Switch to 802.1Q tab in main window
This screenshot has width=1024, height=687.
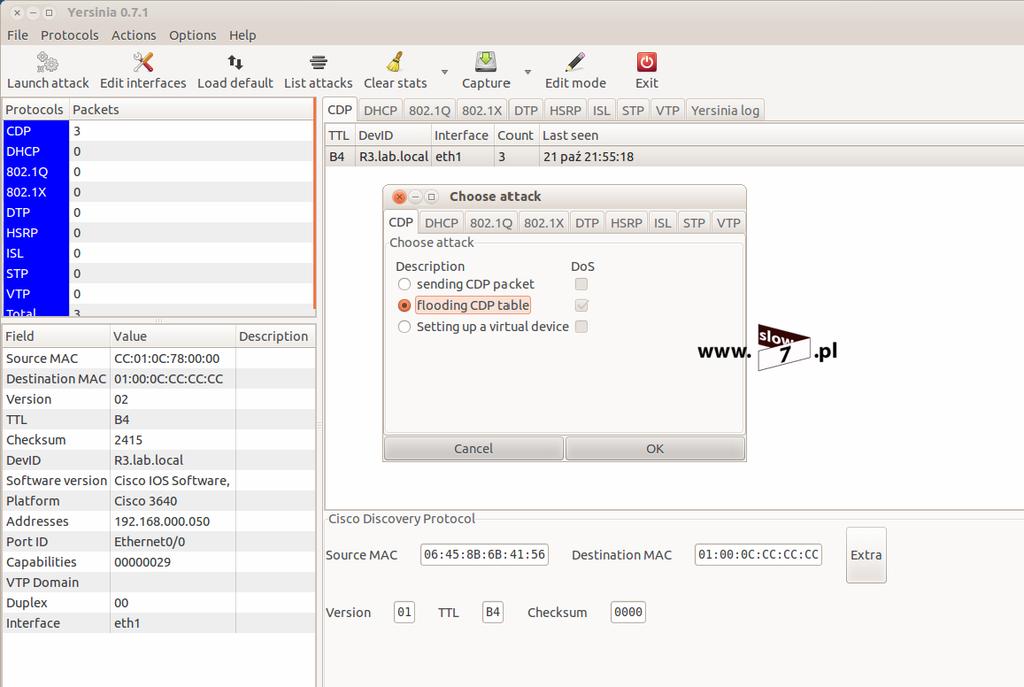pyautogui.click(x=430, y=110)
